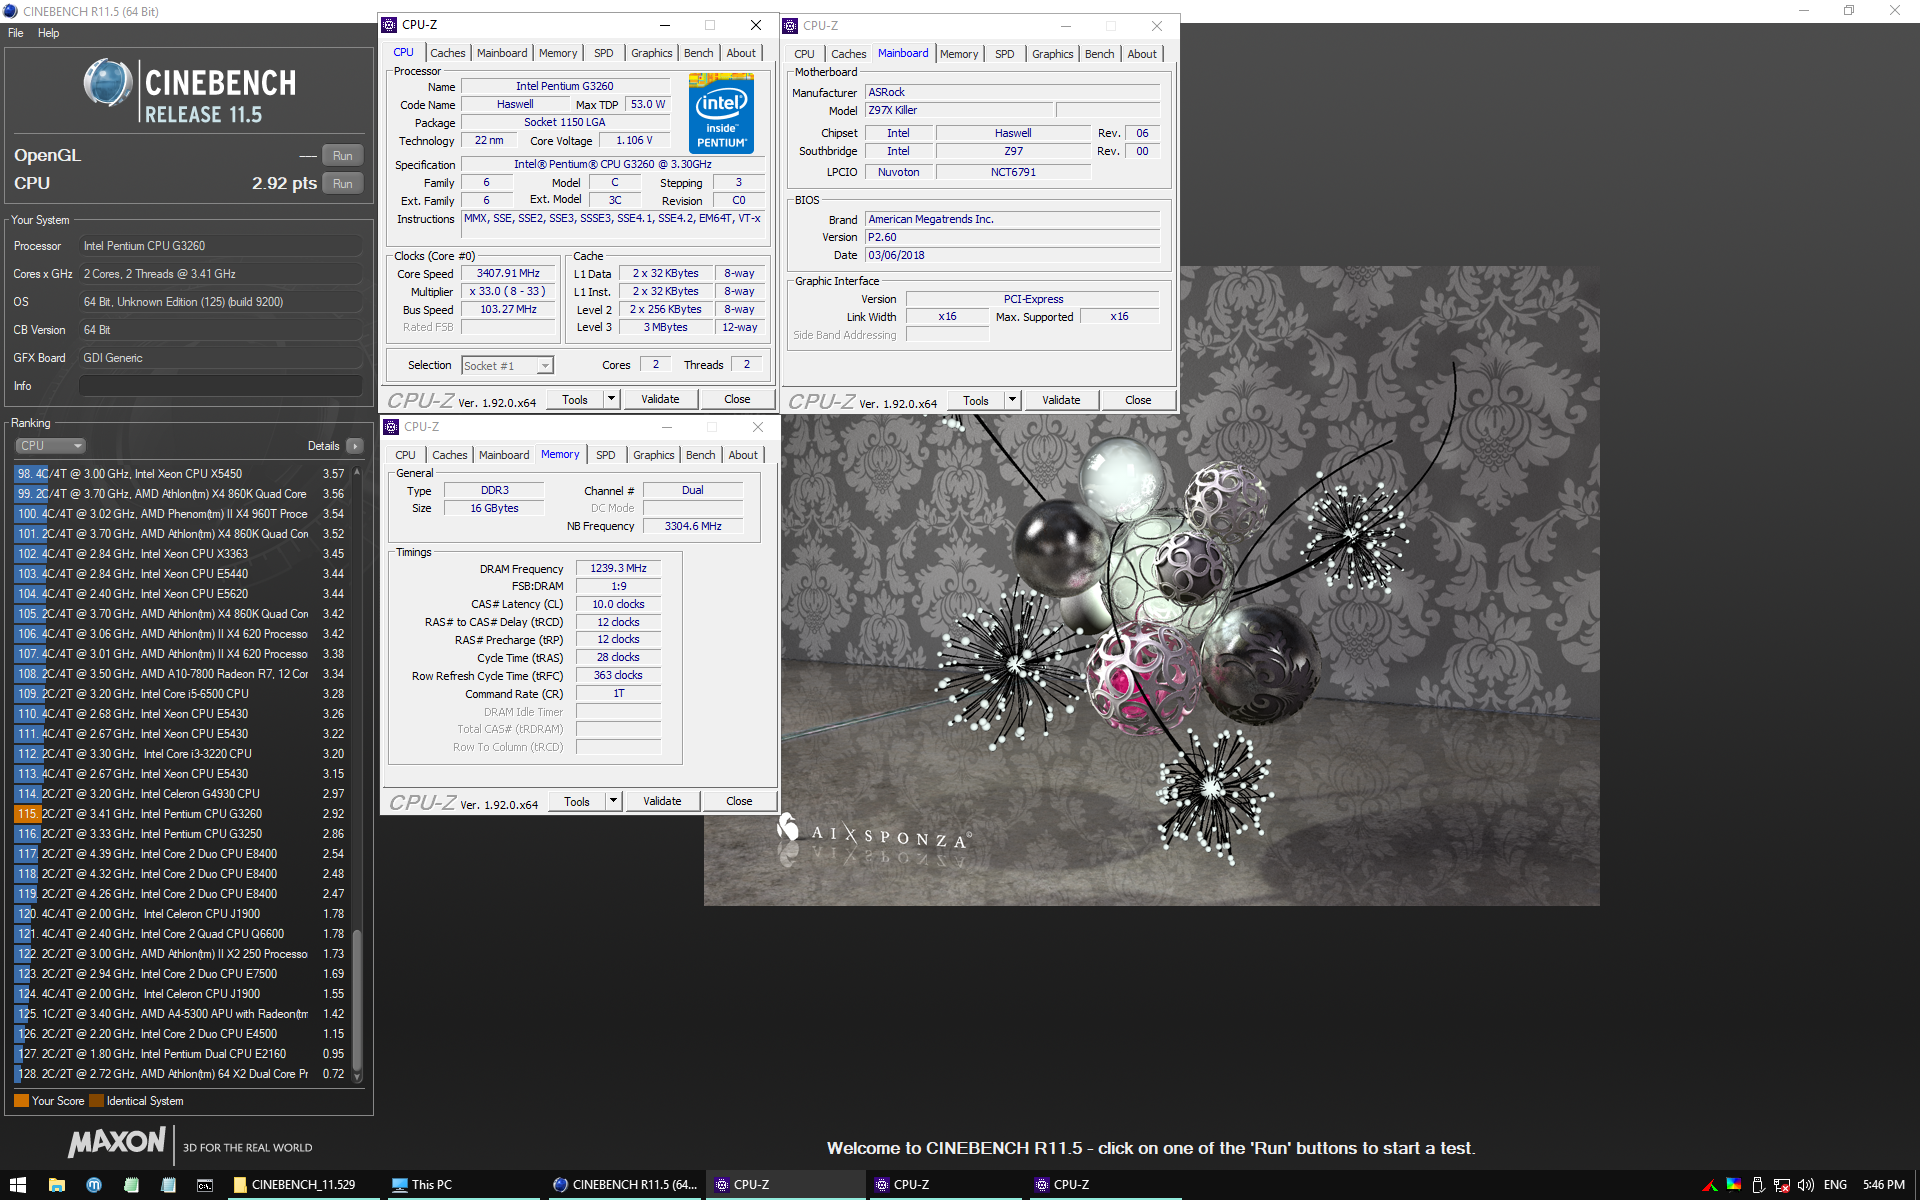Select ranking row 112 Intel Core i3-3220

coord(180,754)
